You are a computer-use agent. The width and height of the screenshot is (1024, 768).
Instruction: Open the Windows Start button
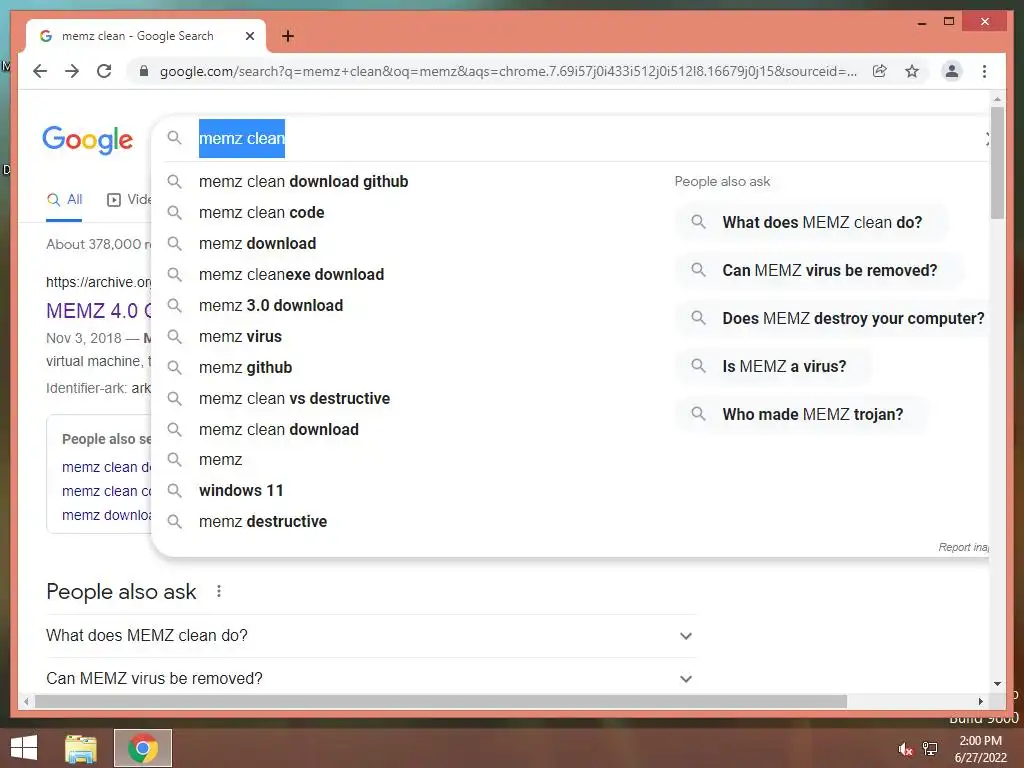pos(24,748)
